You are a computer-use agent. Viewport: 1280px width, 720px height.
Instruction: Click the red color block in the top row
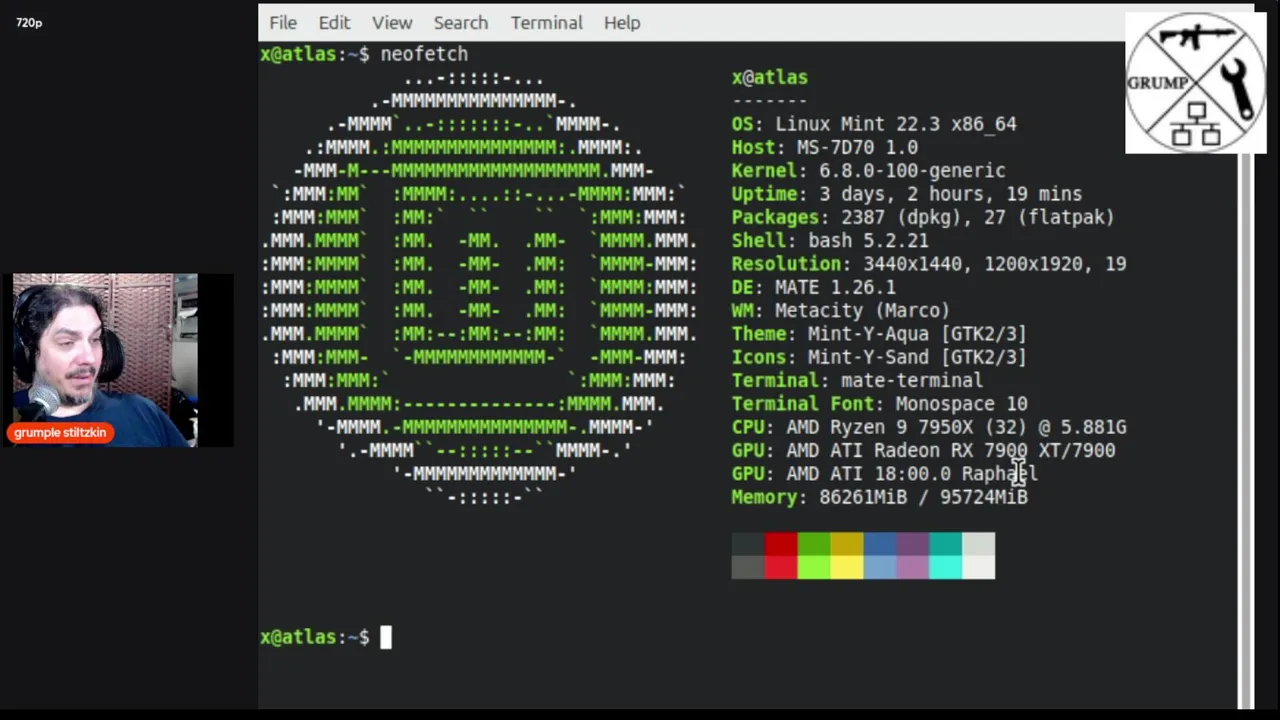781,544
